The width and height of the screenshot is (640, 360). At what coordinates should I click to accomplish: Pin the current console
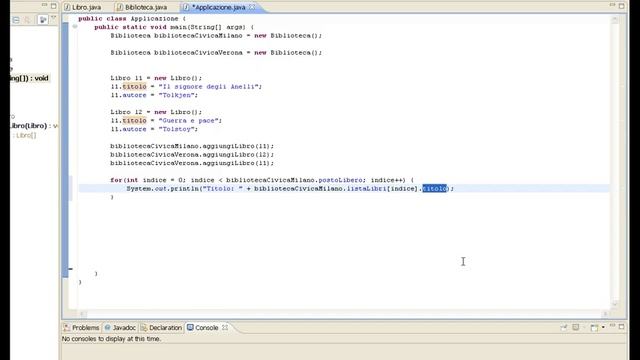pos(564,327)
